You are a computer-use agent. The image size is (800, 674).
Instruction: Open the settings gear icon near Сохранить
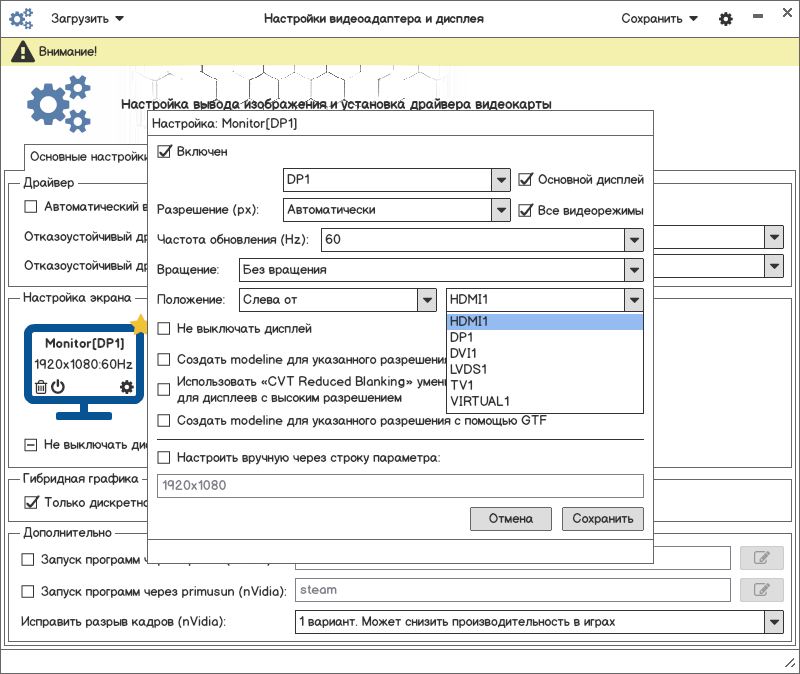tap(726, 19)
